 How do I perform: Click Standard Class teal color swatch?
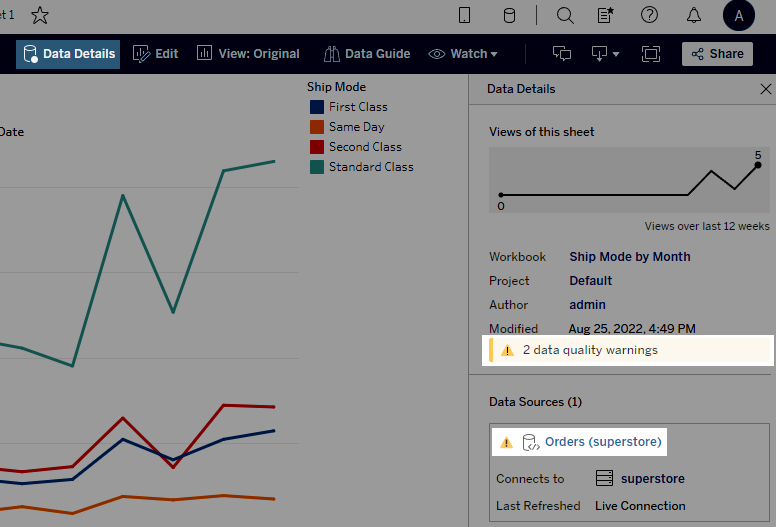click(317, 167)
